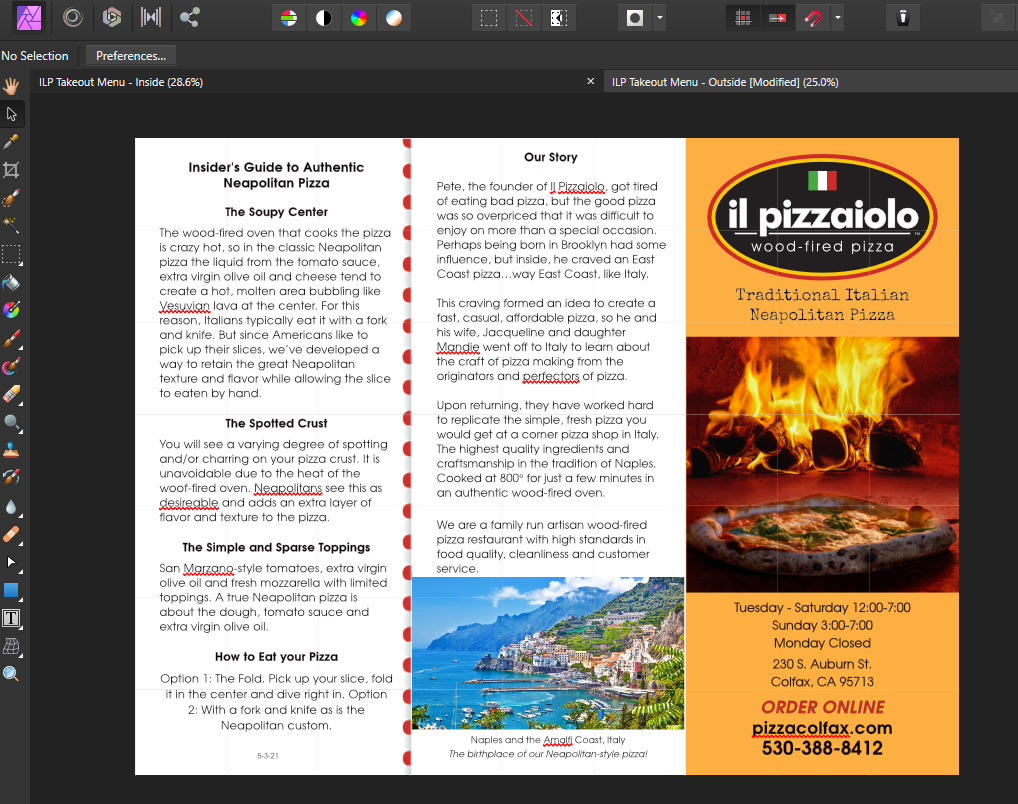The height and width of the screenshot is (804, 1018).
Task: Click the Amalfi Coast photo
Action: (548, 653)
